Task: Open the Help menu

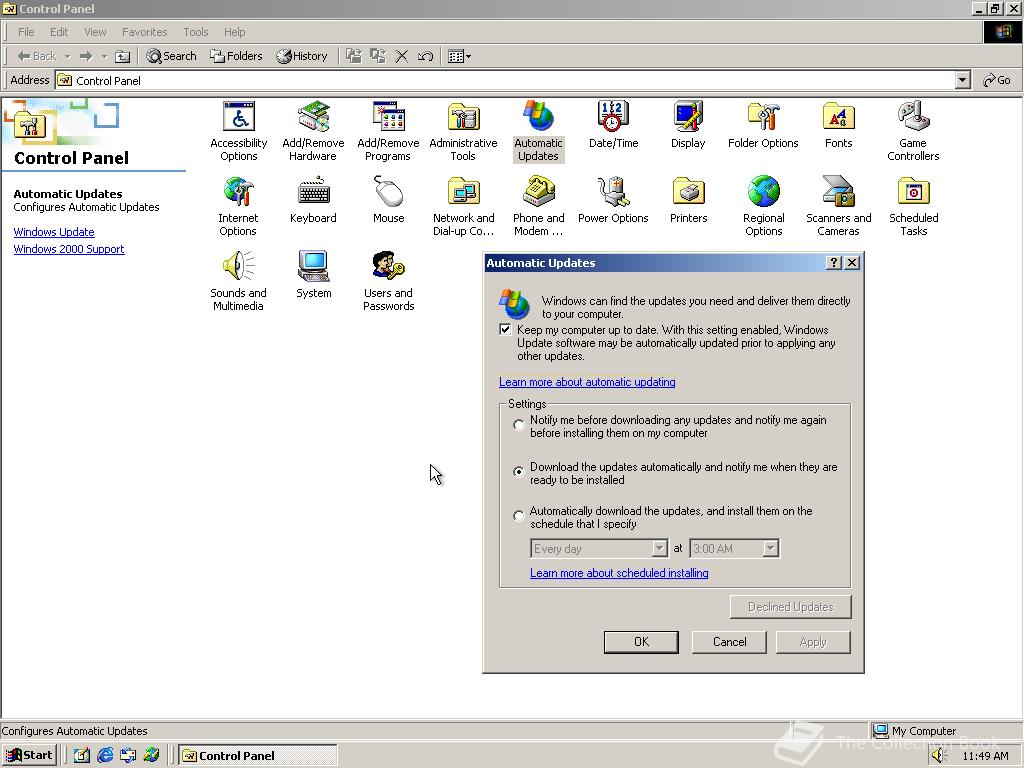Action: [x=234, y=32]
